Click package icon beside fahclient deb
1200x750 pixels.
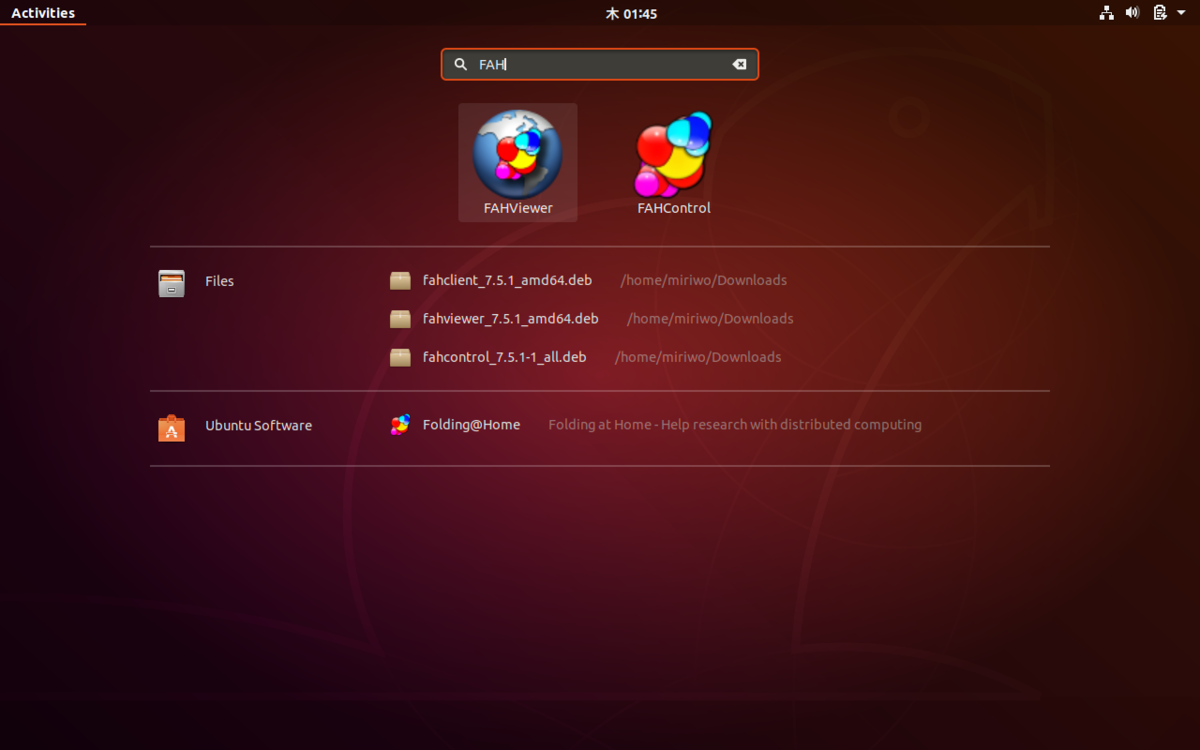point(400,281)
